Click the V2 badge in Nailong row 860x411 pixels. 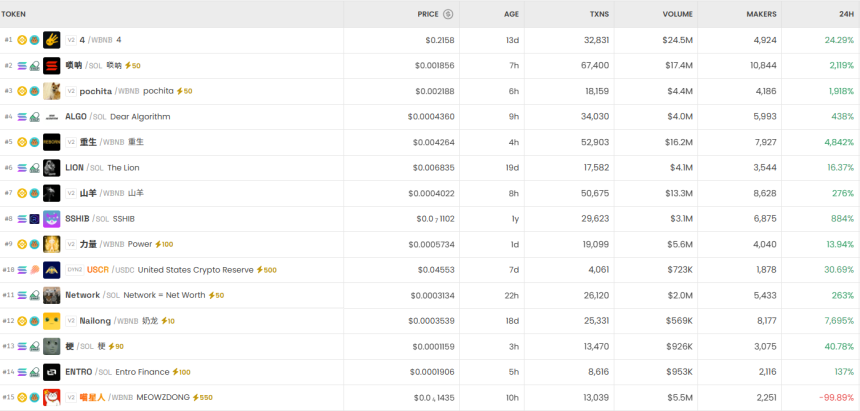[x=71, y=321]
